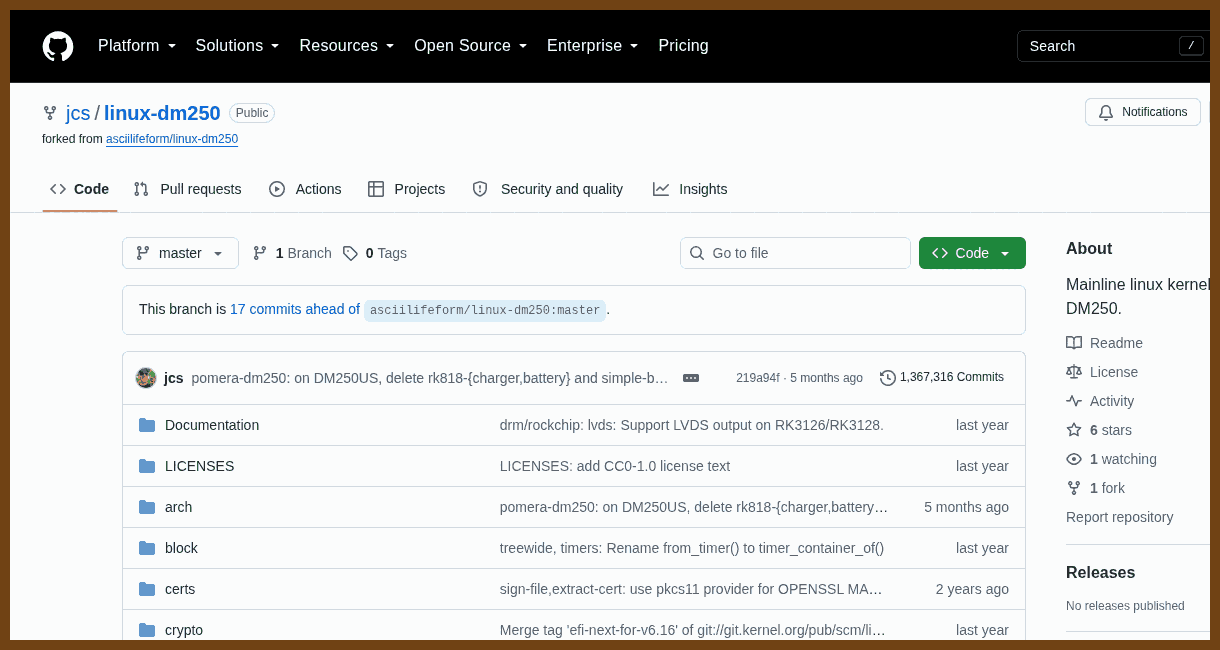View the 0 Tags list
The height and width of the screenshot is (650, 1220).
375,253
